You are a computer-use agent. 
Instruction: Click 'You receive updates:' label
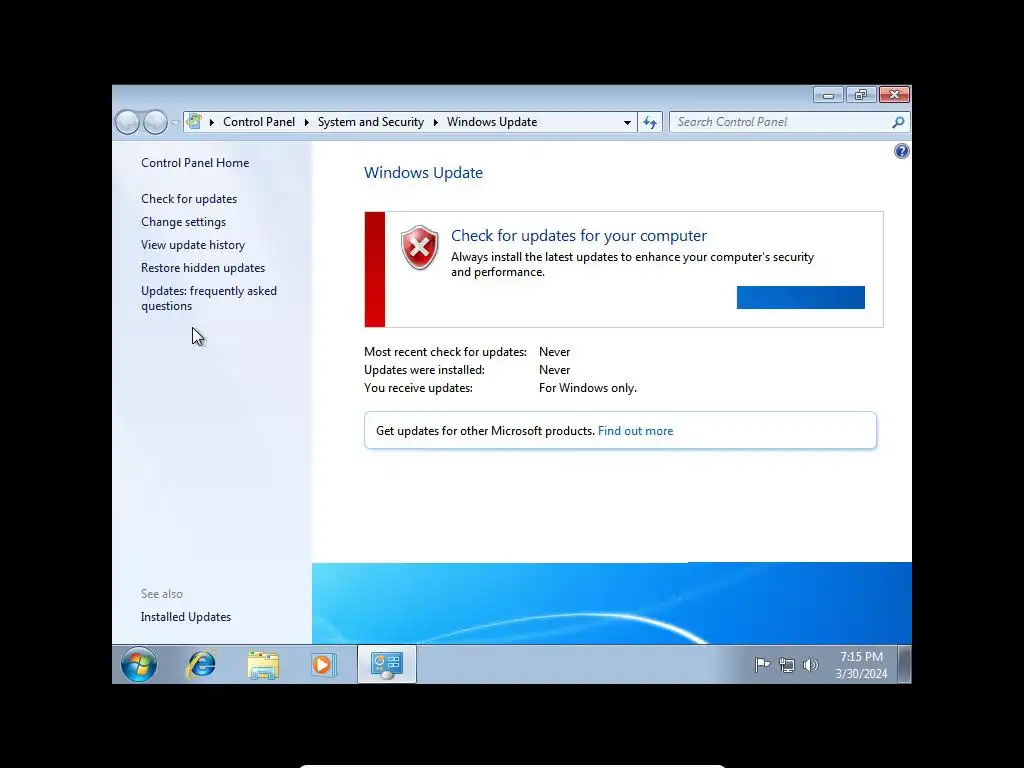point(418,388)
